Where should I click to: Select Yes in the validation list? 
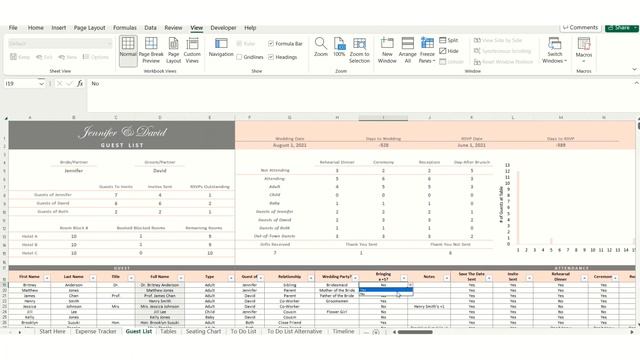[x=386, y=290]
